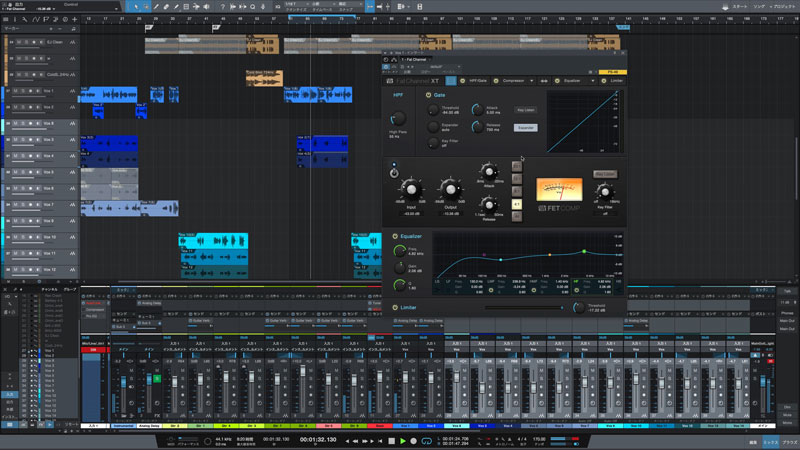Toggle the lower Equalizer section power
800x450 pixels.
(395, 236)
